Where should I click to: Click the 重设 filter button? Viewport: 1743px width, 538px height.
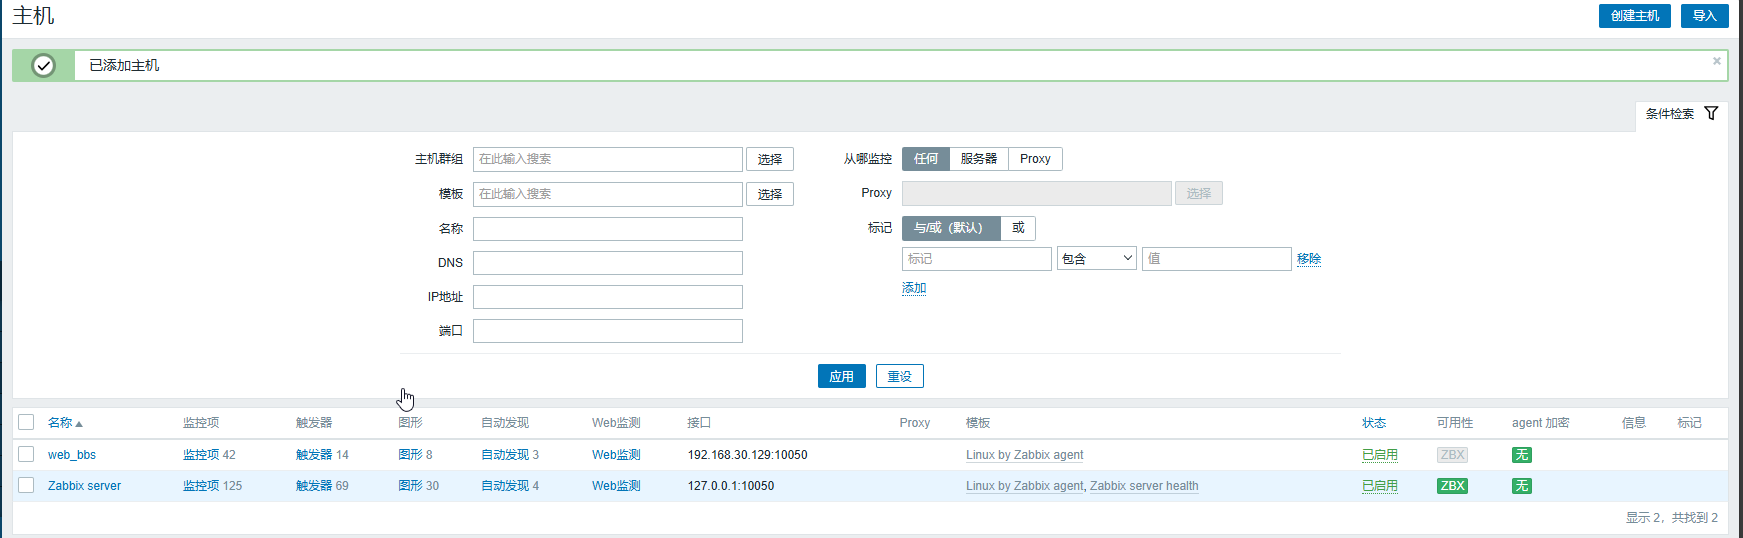900,376
